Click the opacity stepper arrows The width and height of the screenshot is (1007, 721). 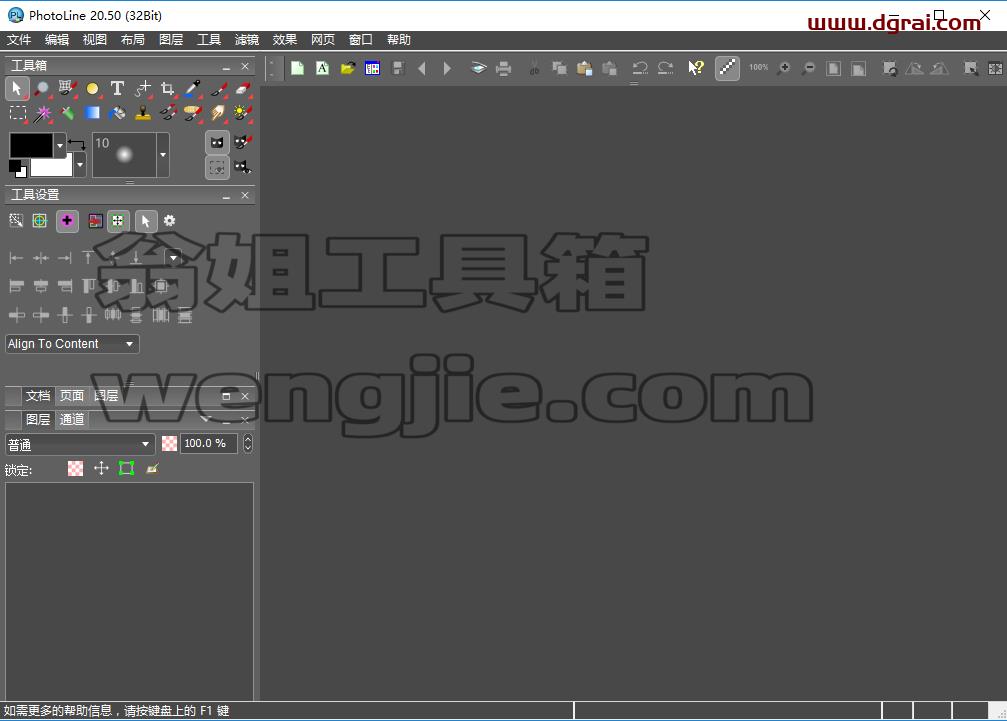(248, 443)
